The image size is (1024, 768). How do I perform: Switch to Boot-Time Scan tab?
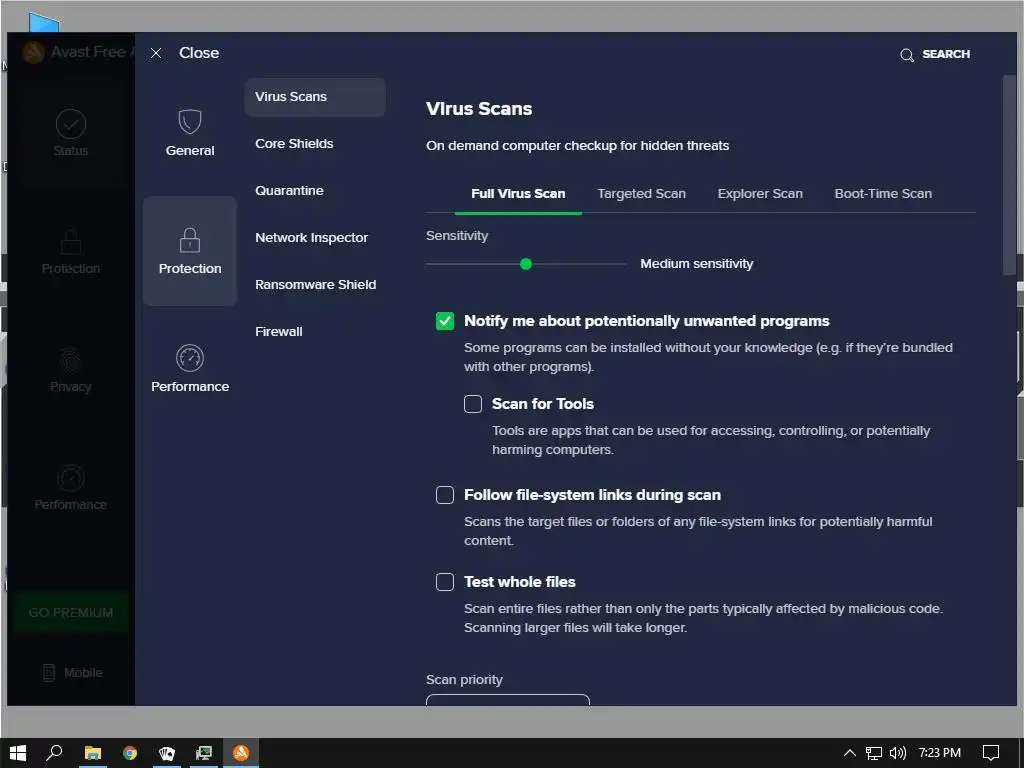click(883, 194)
